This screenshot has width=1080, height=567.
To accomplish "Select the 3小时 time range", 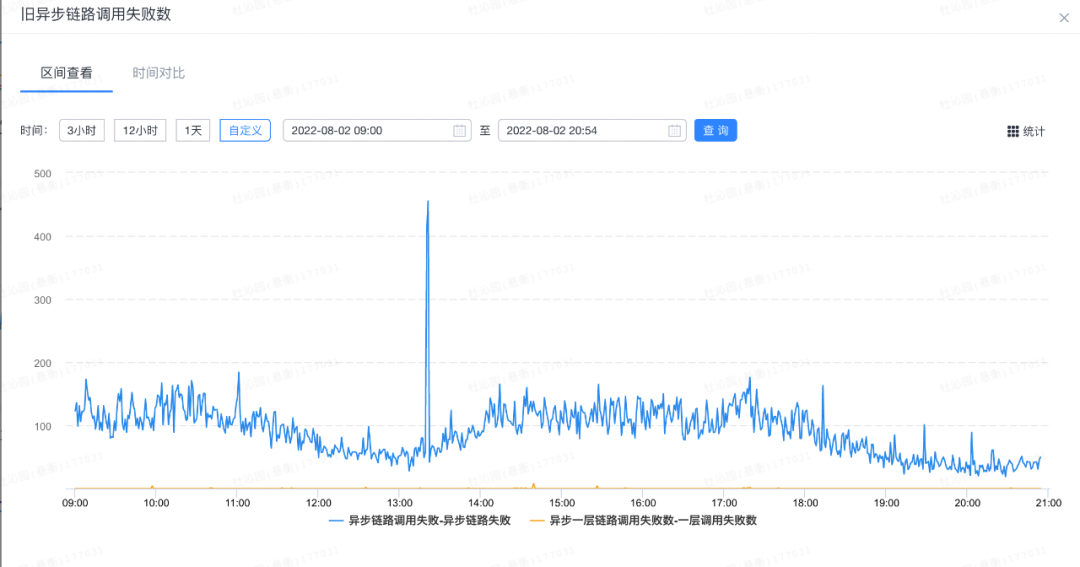I will click(x=81, y=131).
